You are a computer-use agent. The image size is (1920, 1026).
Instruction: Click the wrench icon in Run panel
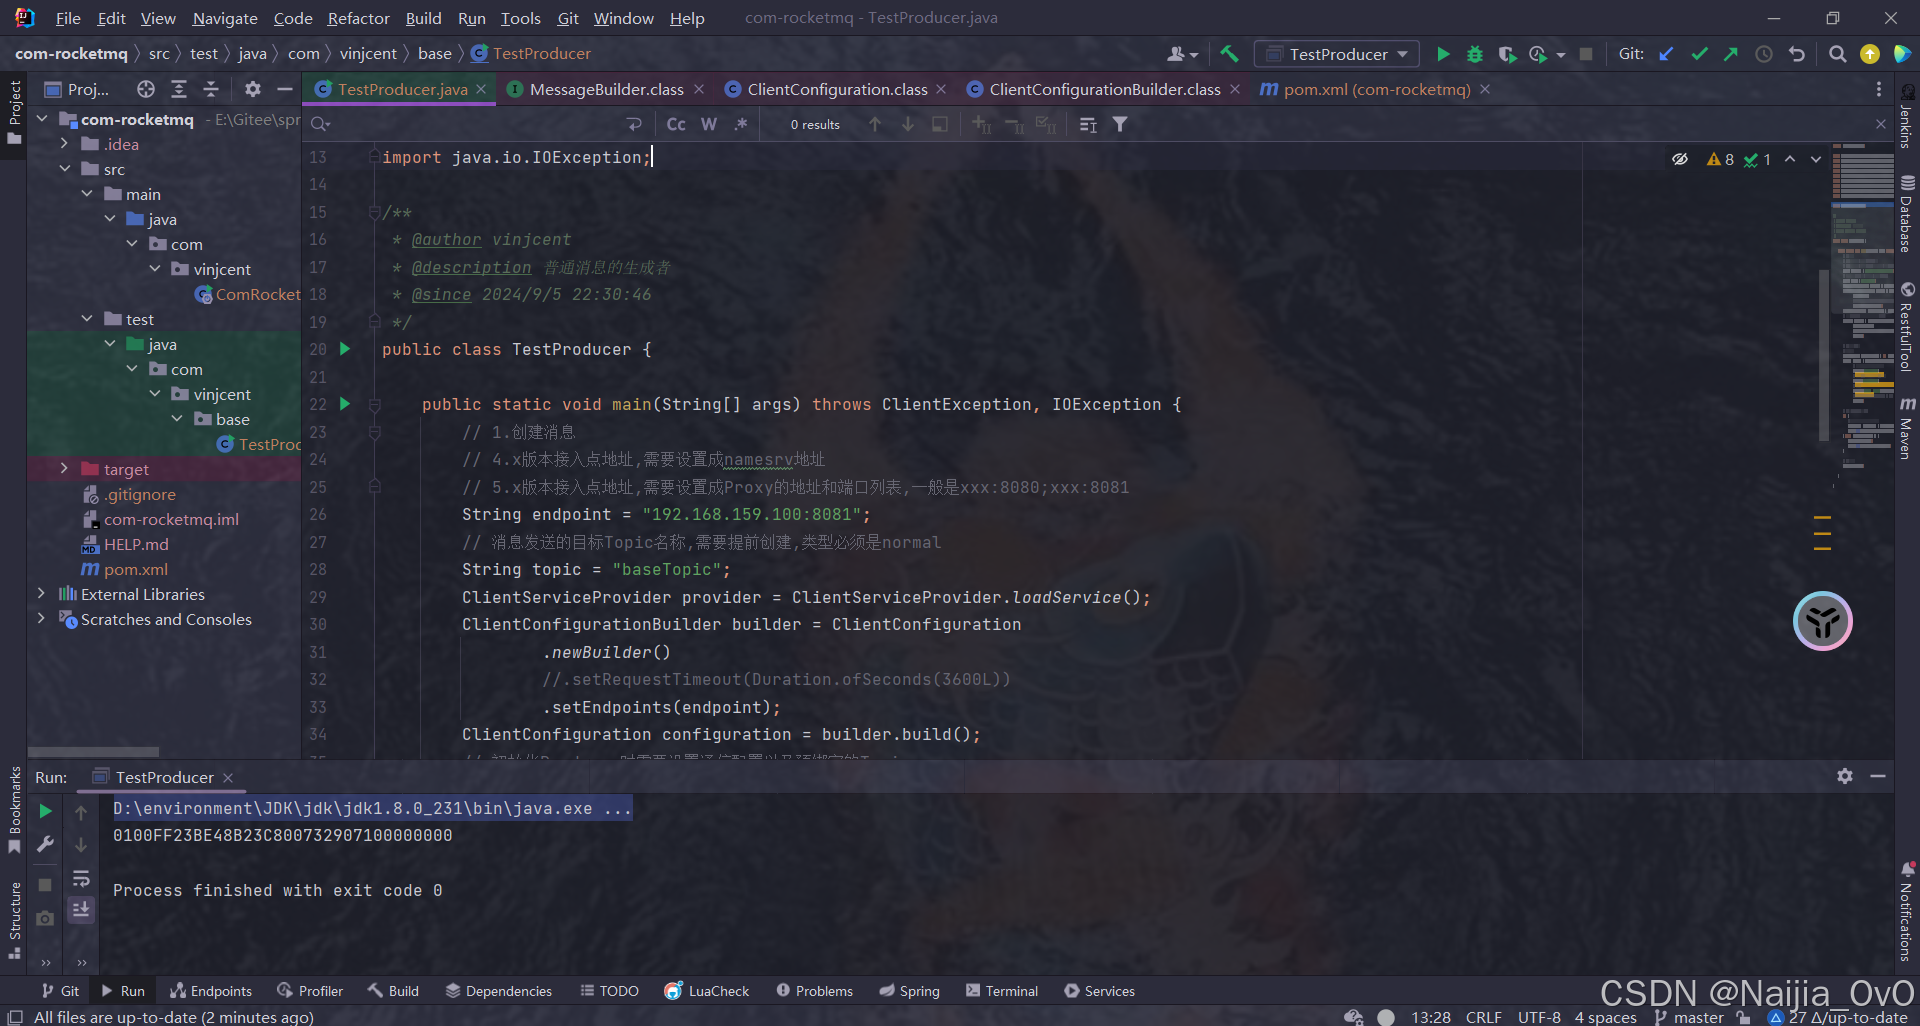(x=45, y=845)
